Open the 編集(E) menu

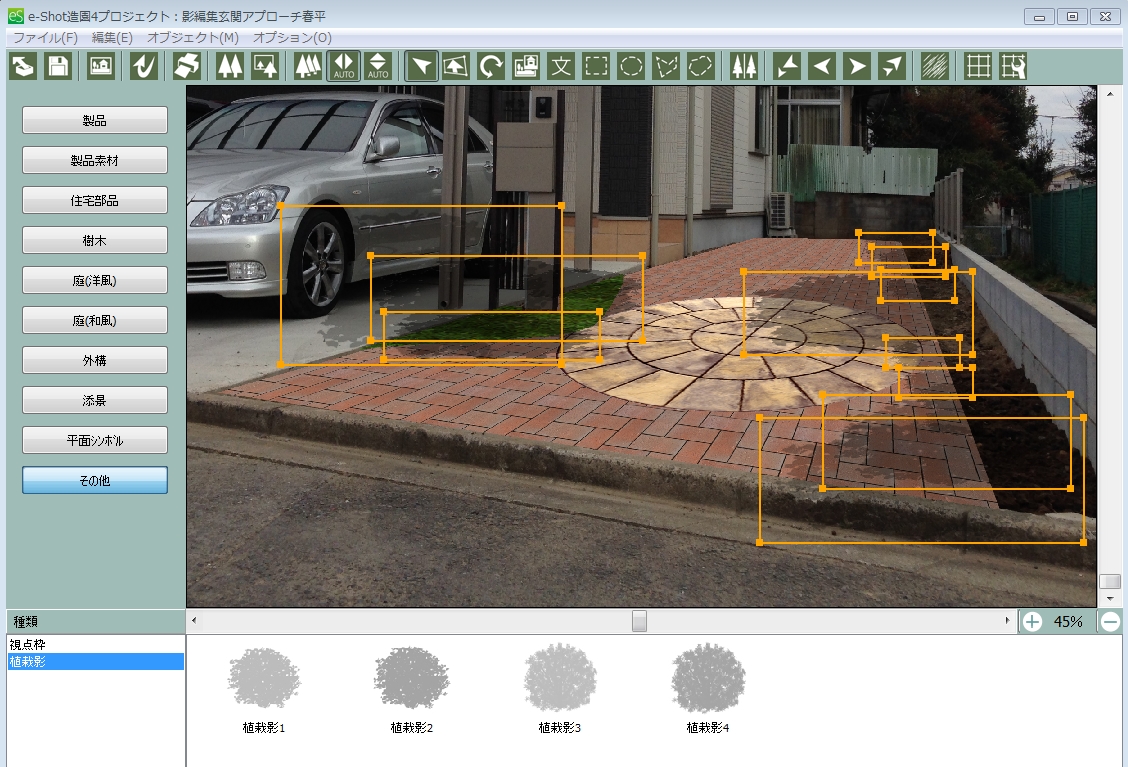(x=112, y=37)
